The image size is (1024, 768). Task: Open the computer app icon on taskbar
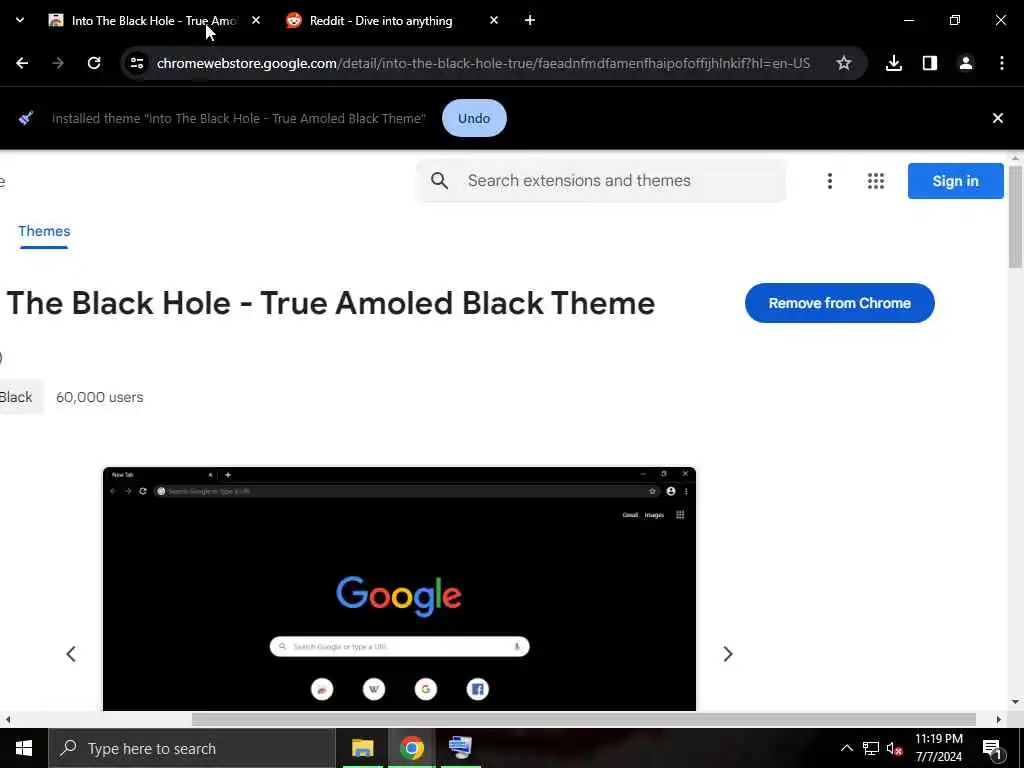[x=460, y=748]
